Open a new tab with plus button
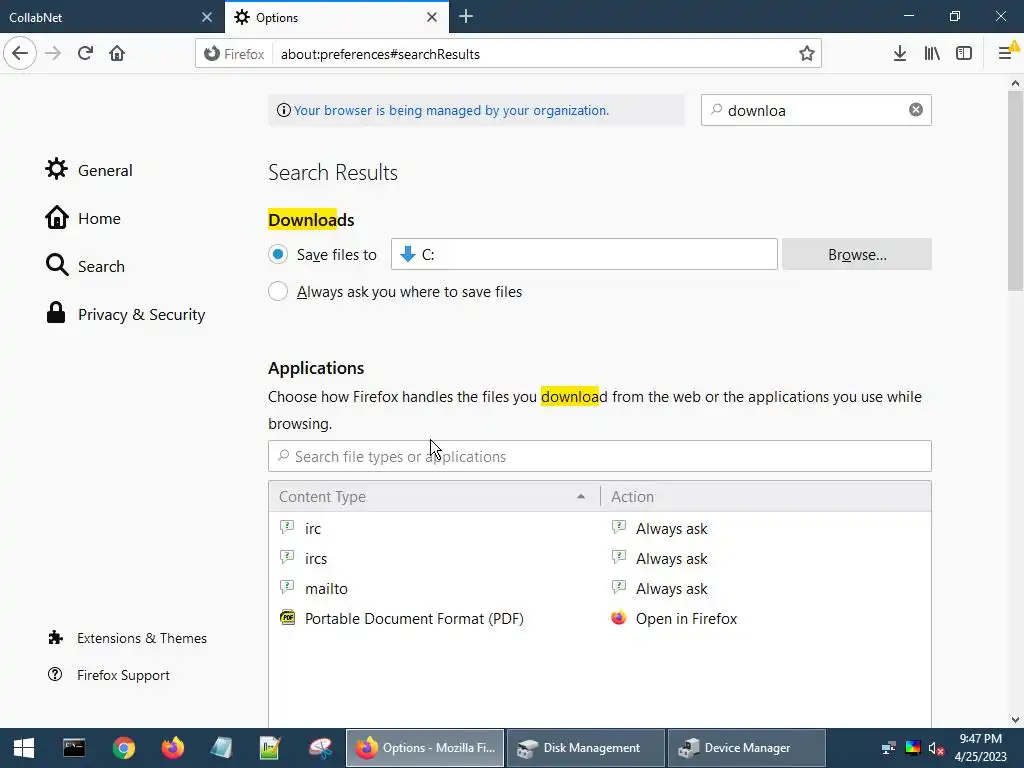 pyautogui.click(x=466, y=17)
